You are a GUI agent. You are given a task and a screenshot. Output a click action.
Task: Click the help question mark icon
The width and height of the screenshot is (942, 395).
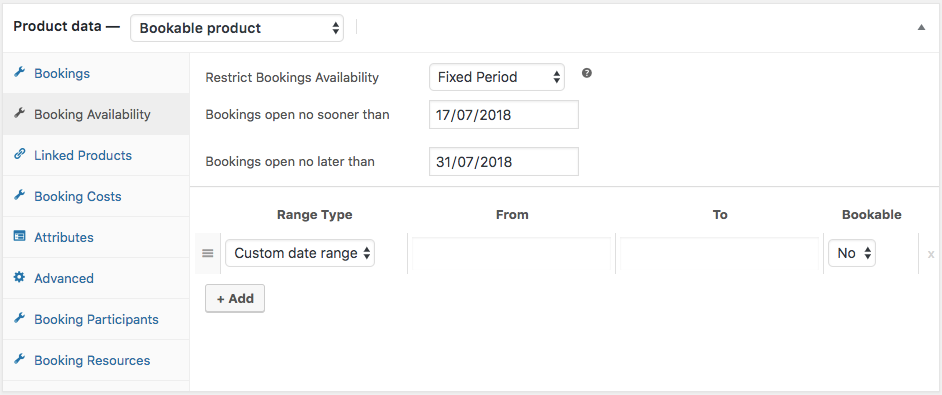coord(587,73)
